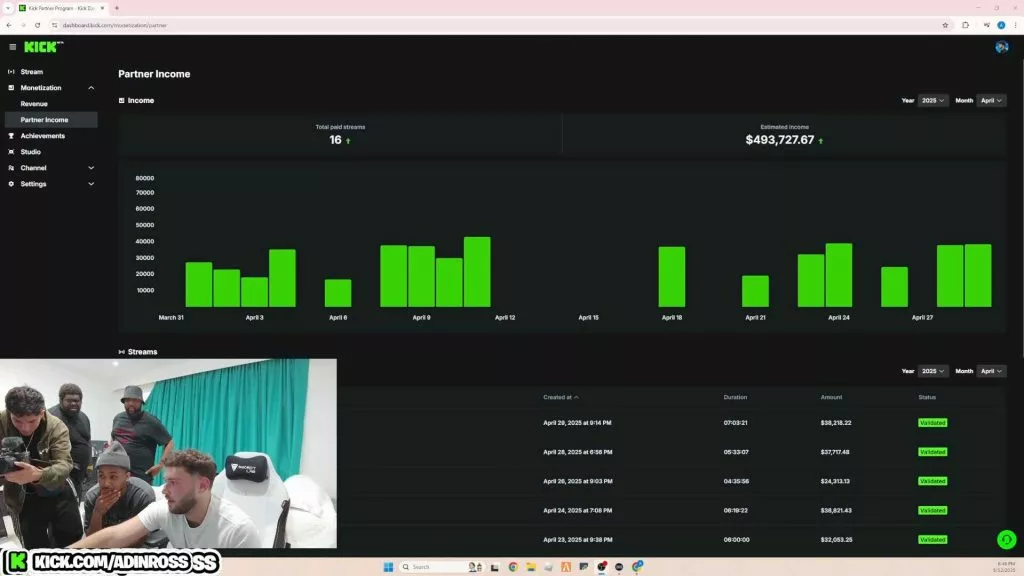The height and width of the screenshot is (576, 1024).
Task: Open the hamburger menu beside the Kick logo
Action: pyautogui.click(x=12, y=47)
